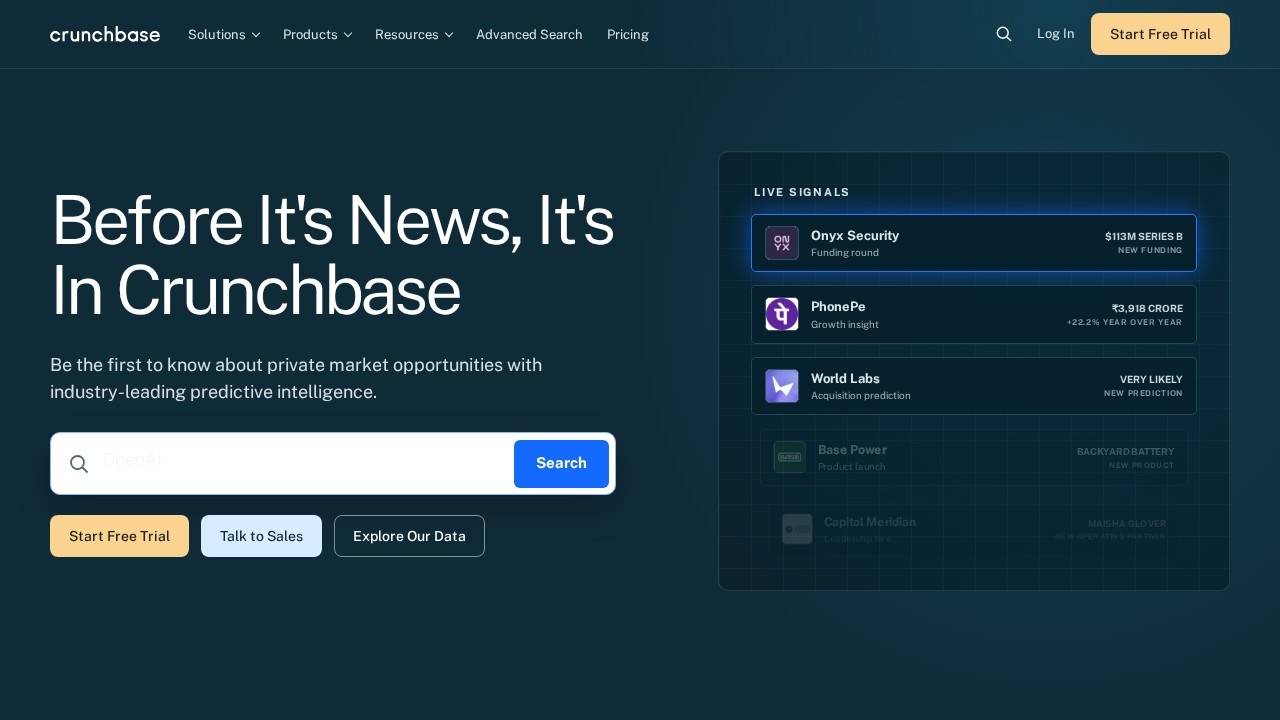Click the "VERY LIKELY" prediction text

(x=1151, y=380)
